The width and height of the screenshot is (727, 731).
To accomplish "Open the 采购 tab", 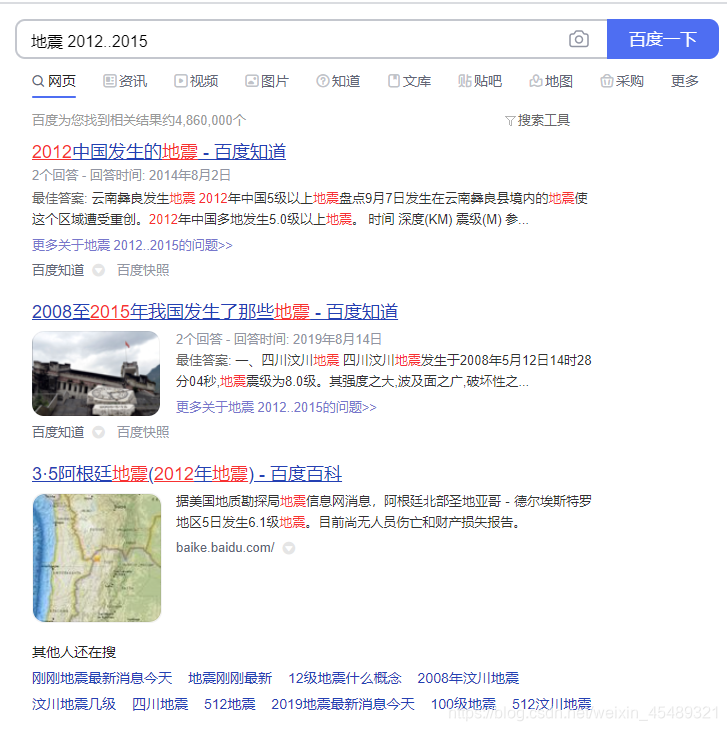I will pos(622,81).
